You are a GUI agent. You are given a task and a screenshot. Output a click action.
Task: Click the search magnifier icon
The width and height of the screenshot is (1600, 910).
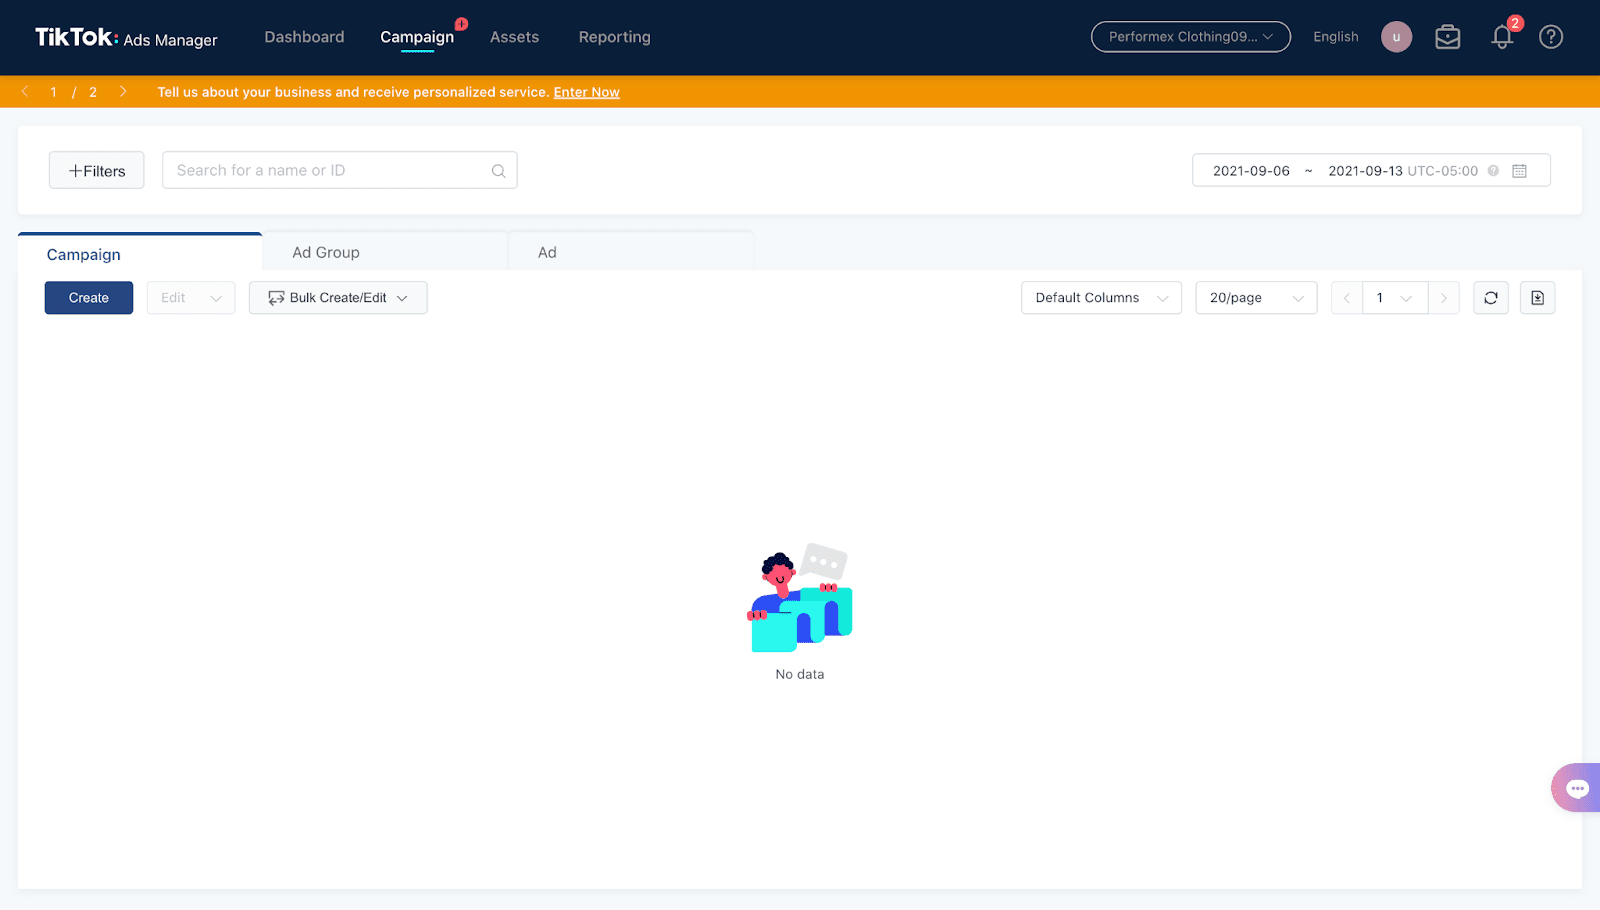(498, 171)
